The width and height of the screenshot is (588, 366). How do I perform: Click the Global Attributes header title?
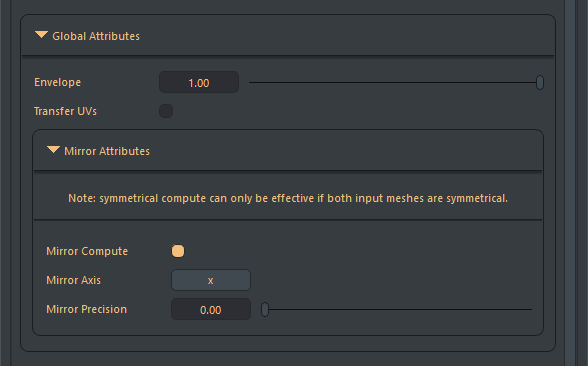tap(96, 36)
